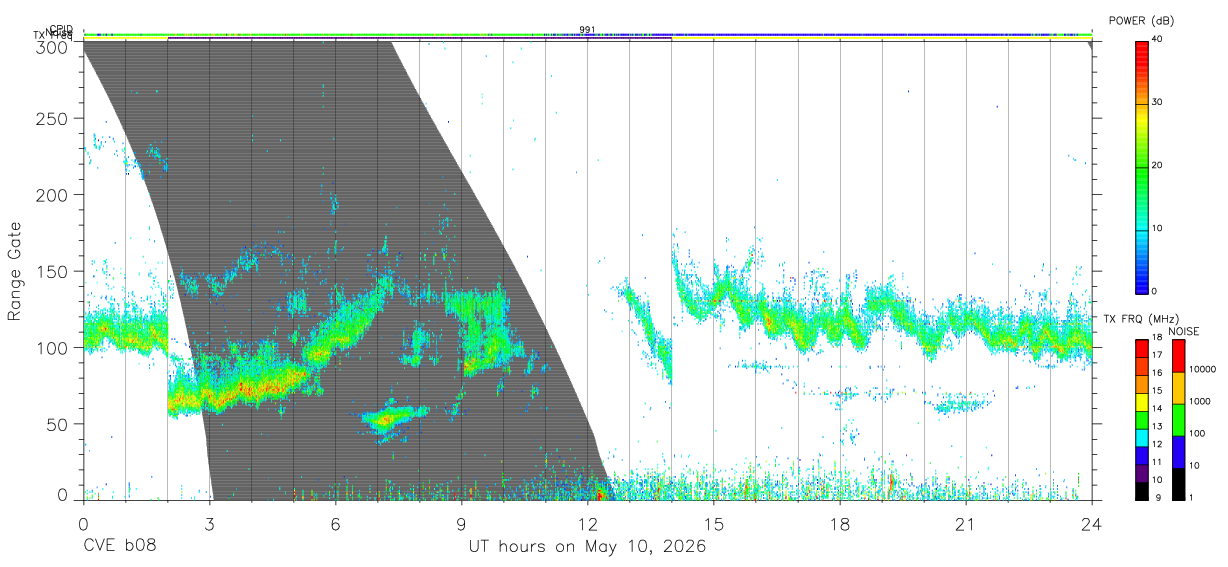Click the 150 tick on Range Gate axis
Image resolution: width=1228 pixels, height=567 pixels.
(x=53, y=272)
